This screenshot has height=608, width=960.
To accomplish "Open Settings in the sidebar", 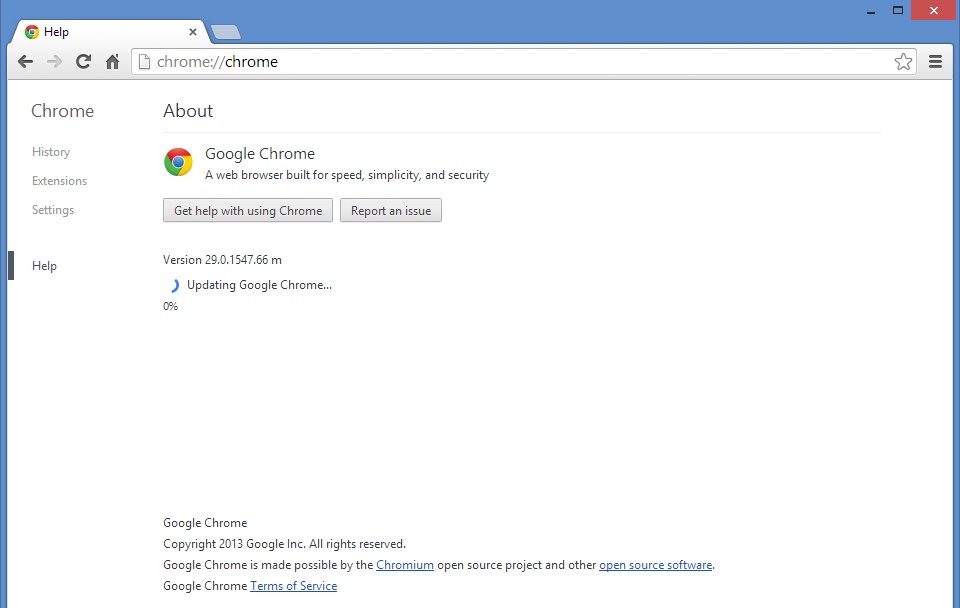I will [x=53, y=209].
